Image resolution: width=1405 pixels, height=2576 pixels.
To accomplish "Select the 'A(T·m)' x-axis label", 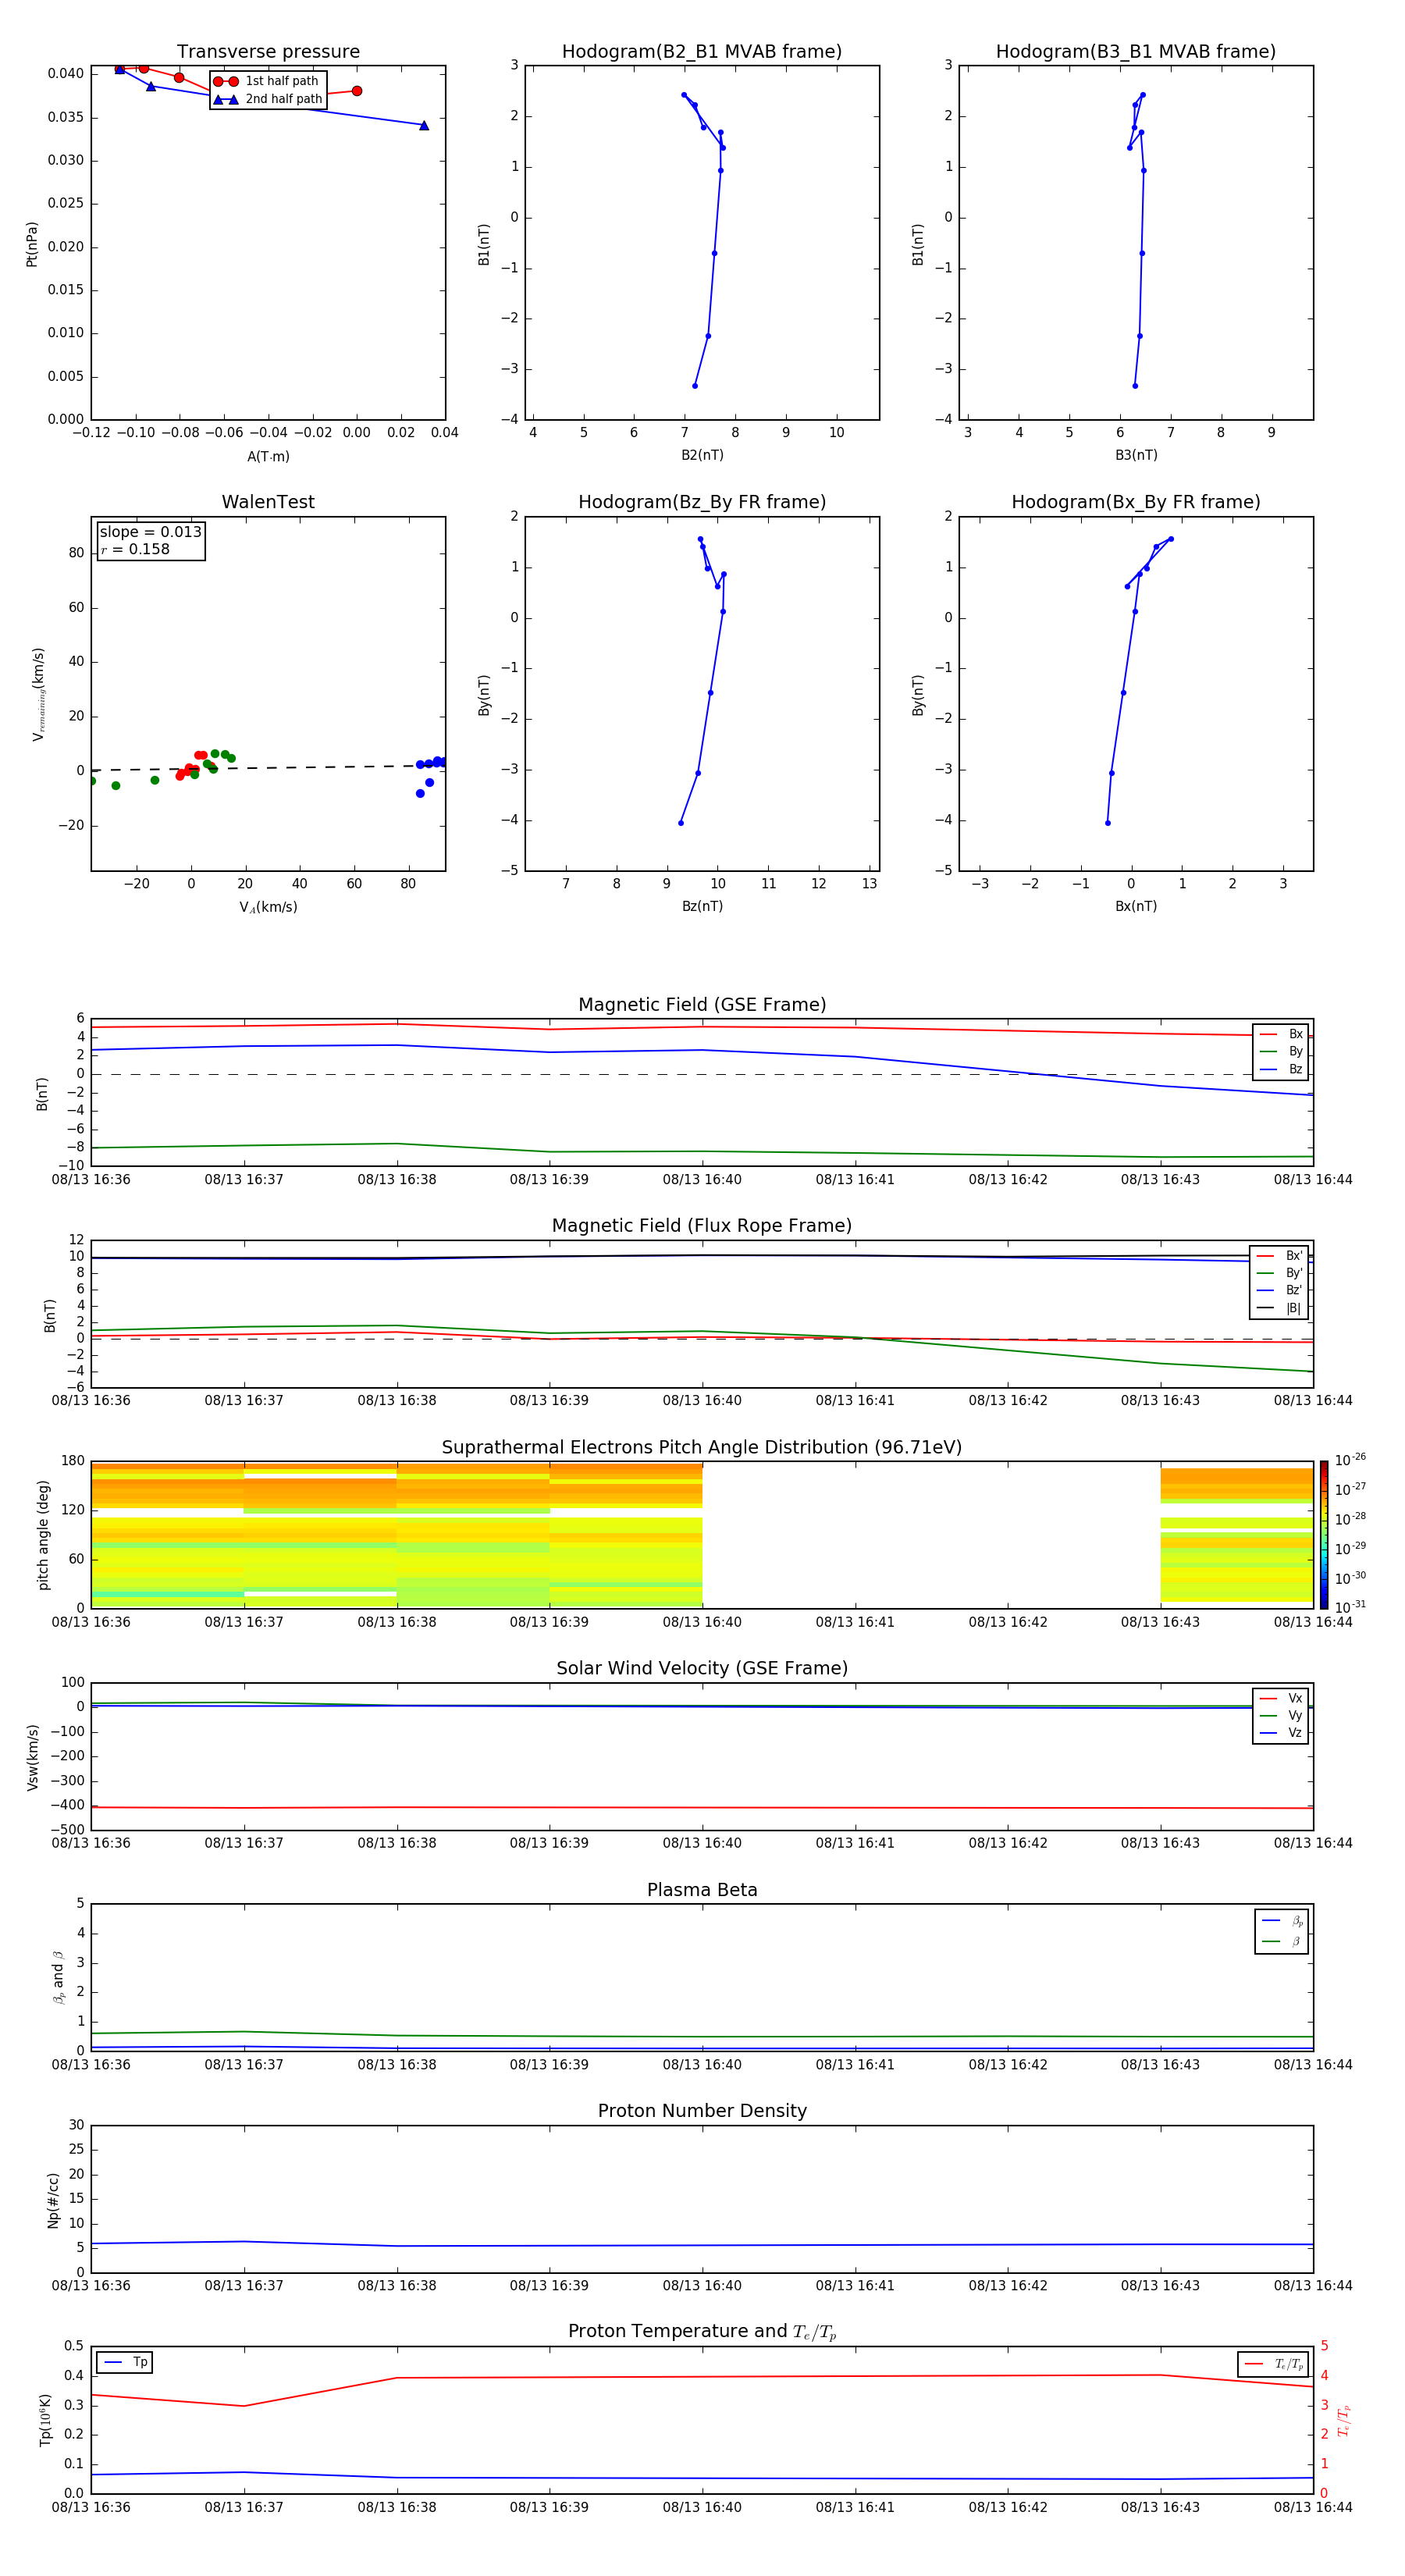I will click(x=268, y=457).
